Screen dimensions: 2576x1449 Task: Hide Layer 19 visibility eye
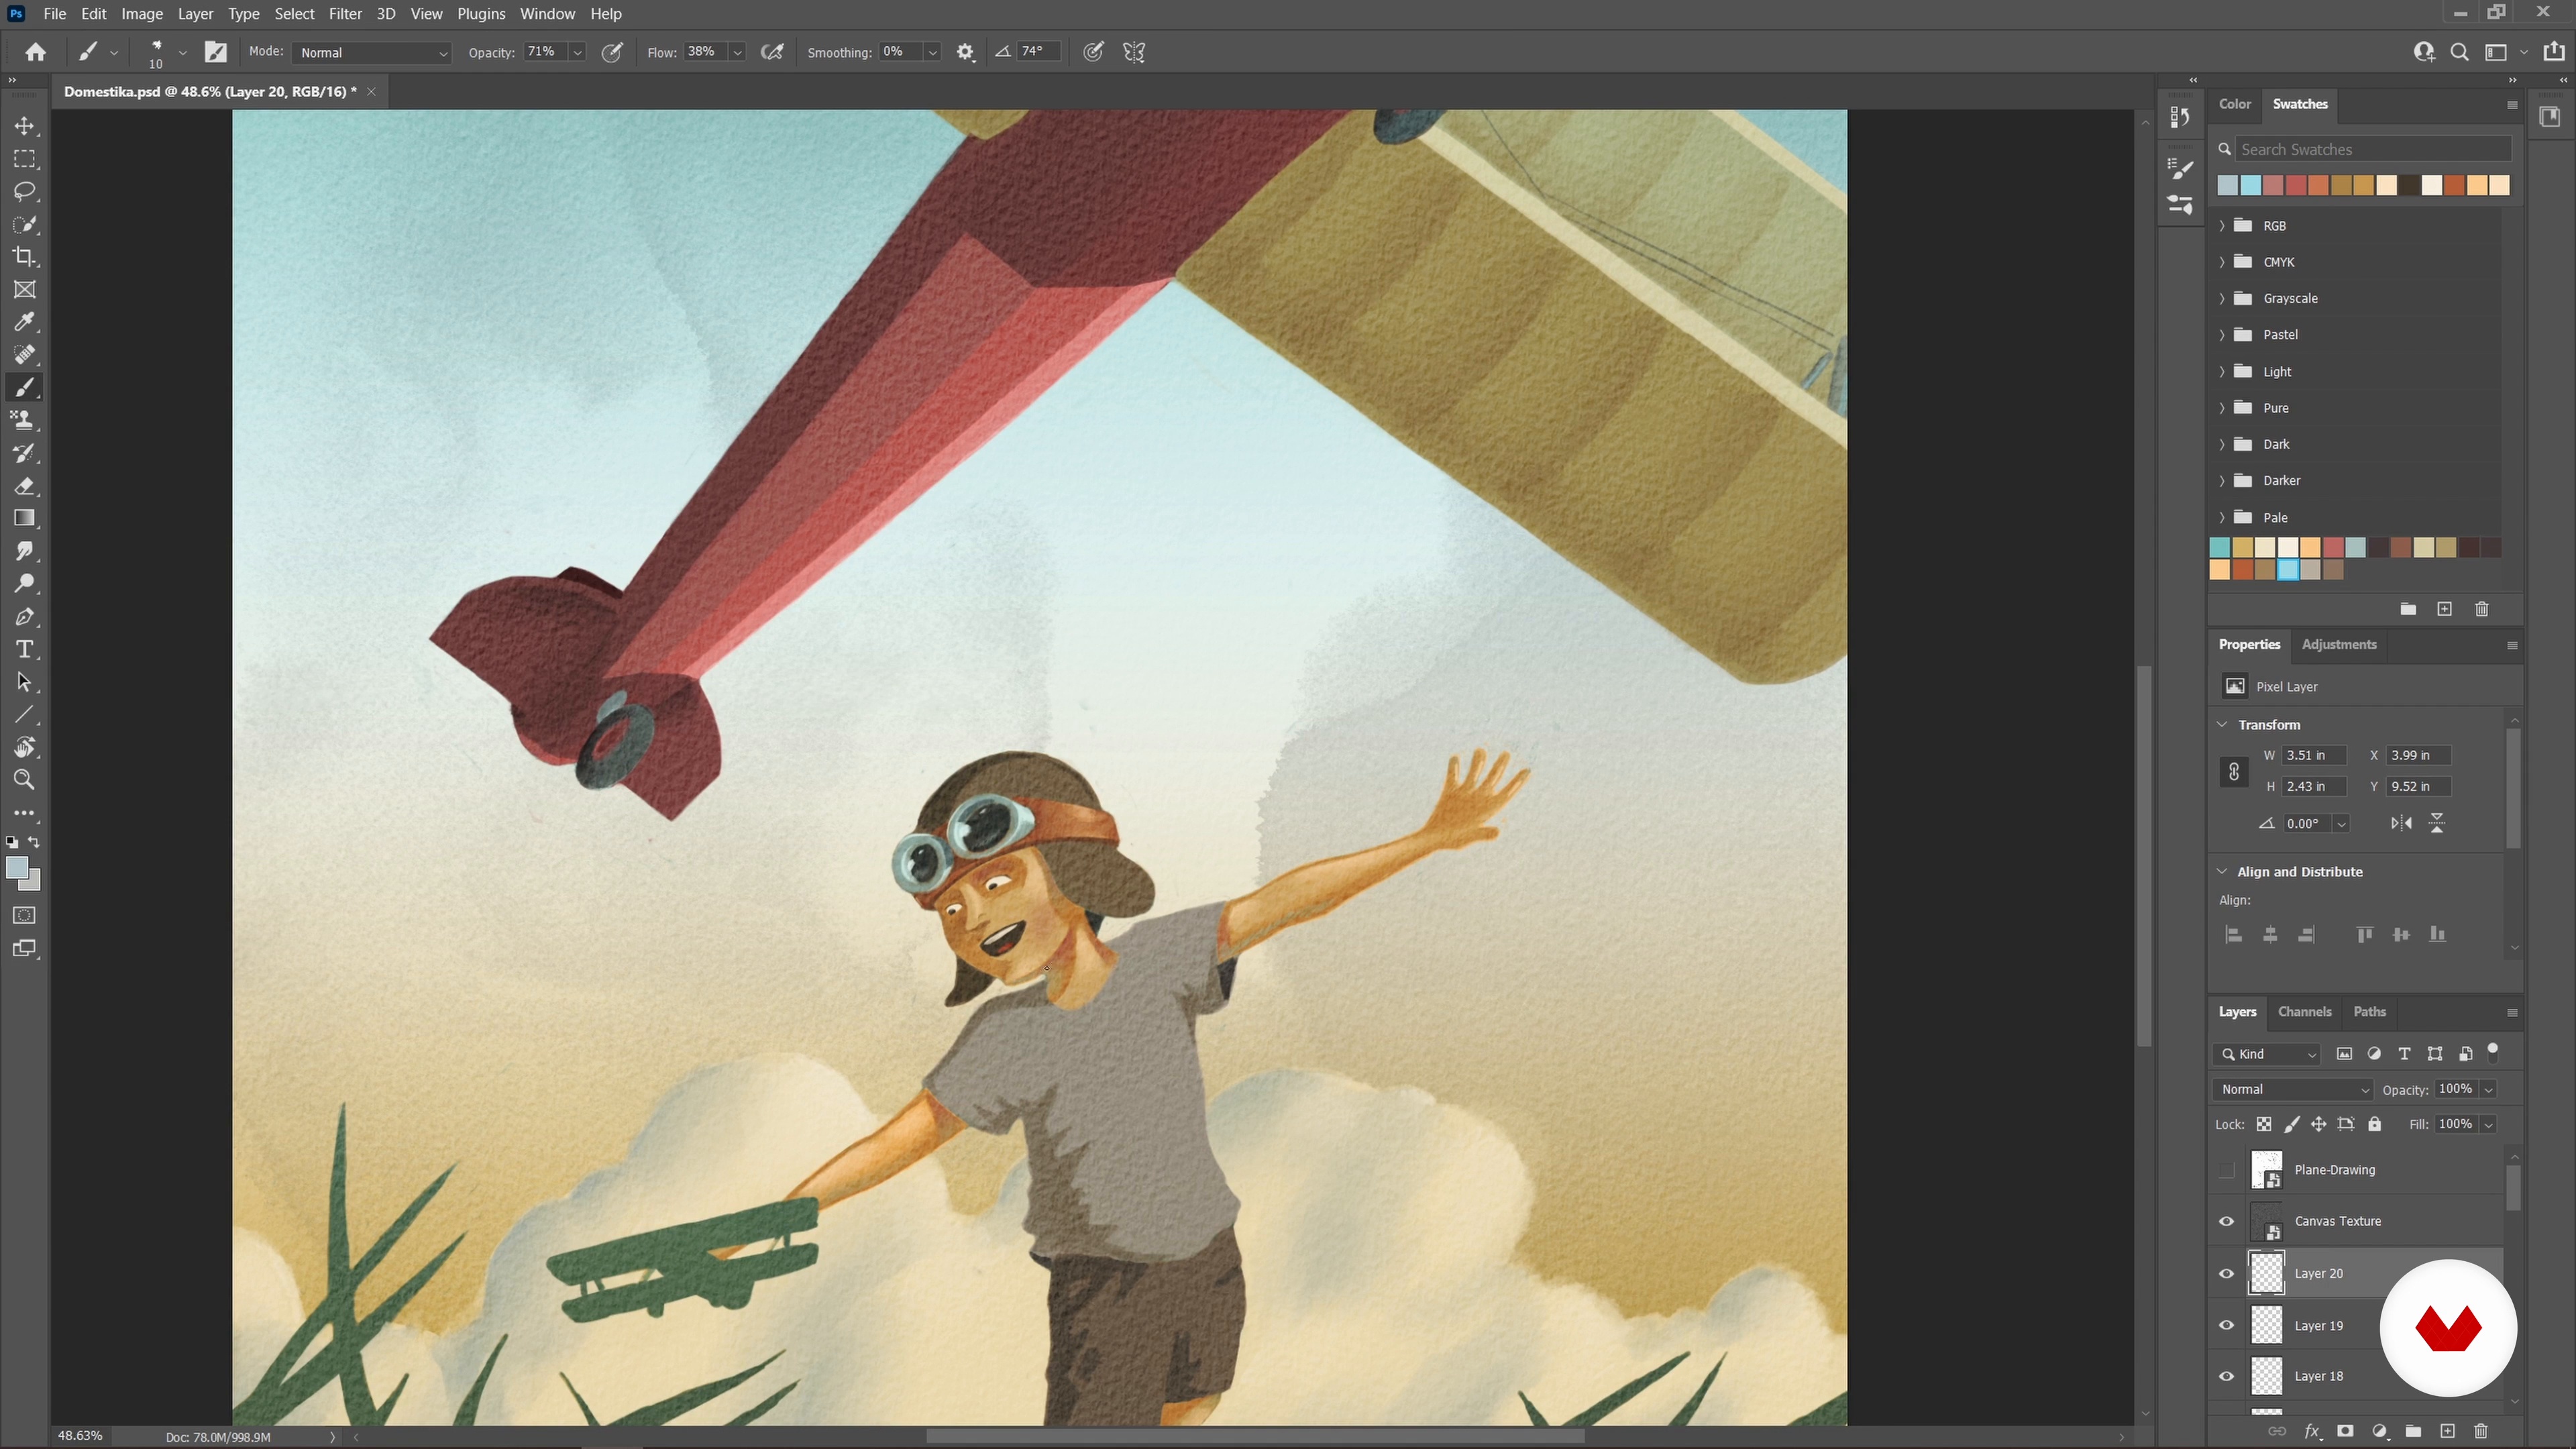click(x=2227, y=1325)
